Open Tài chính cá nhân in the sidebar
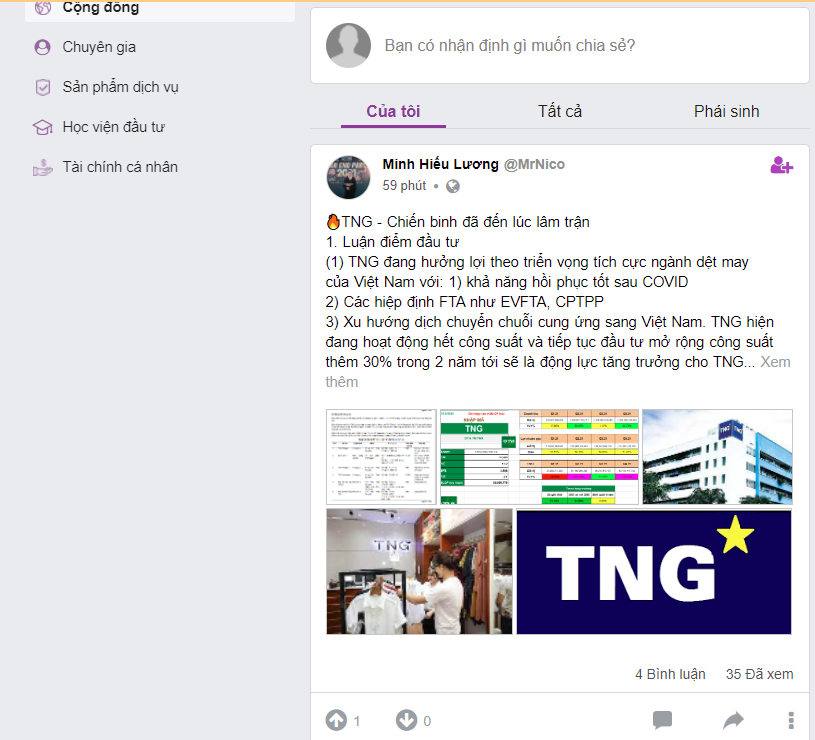815x740 pixels. (120, 167)
